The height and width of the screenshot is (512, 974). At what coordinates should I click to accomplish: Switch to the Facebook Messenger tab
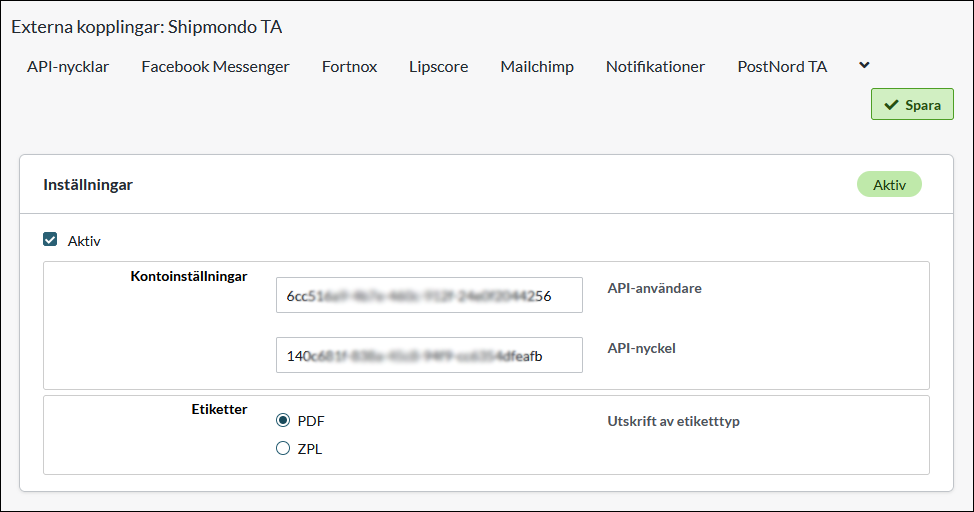[215, 67]
